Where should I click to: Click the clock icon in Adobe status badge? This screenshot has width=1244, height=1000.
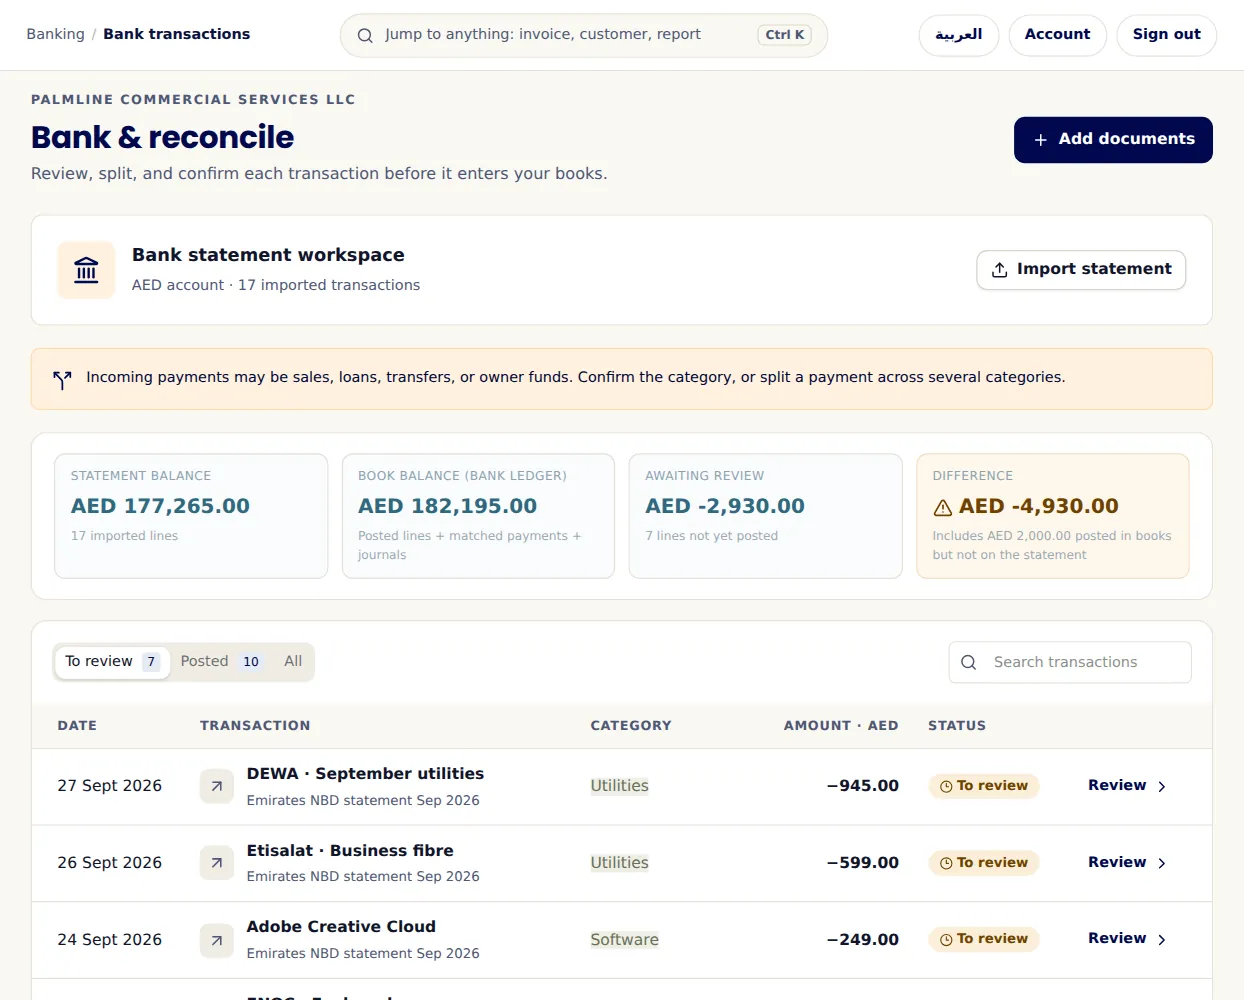(946, 940)
